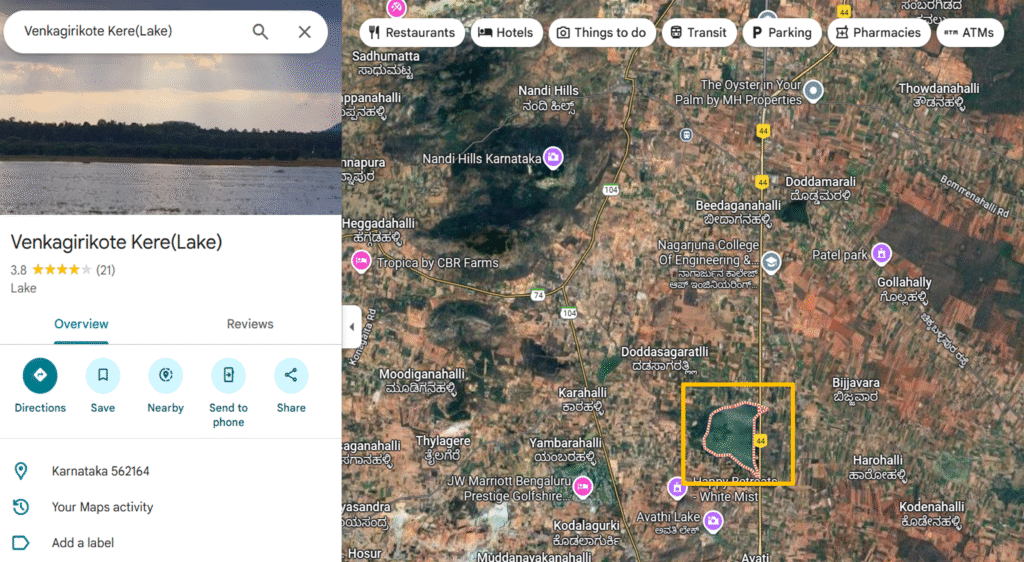Click the Directions icon button
Image resolution: width=1024 pixels, height=562 pixels.
click(x=40, y=376)
